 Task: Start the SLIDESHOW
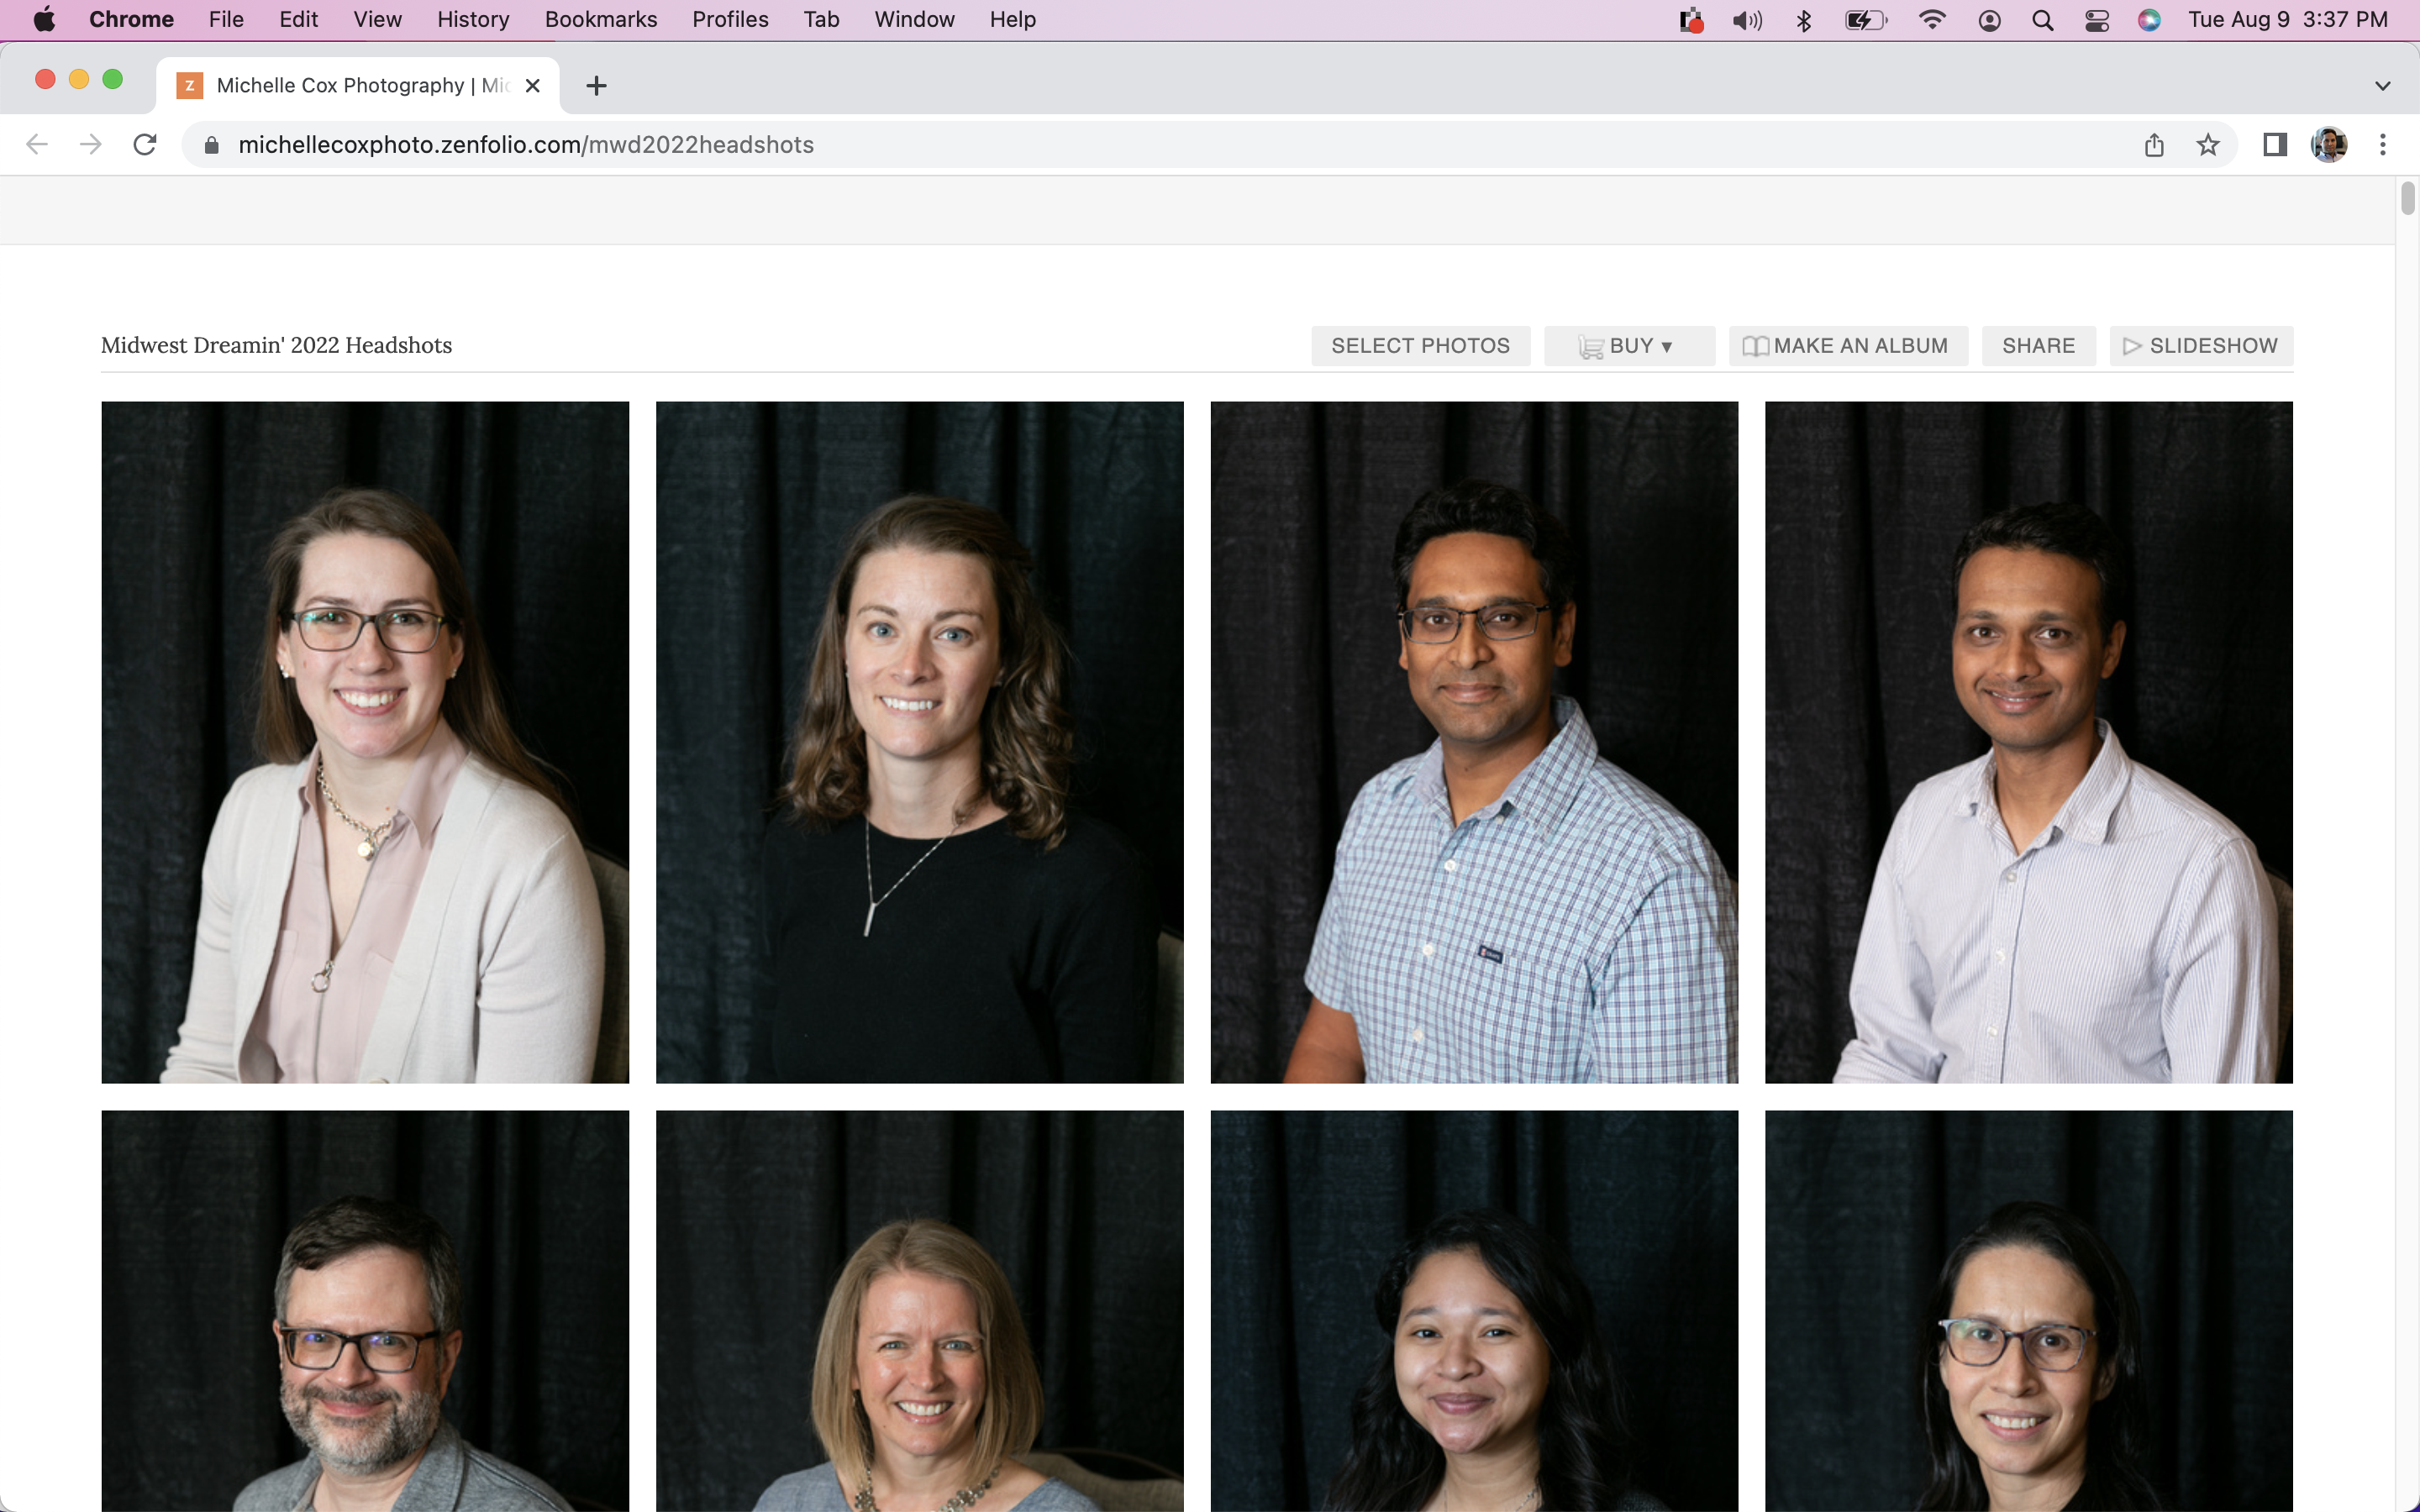coord(2201,346)
